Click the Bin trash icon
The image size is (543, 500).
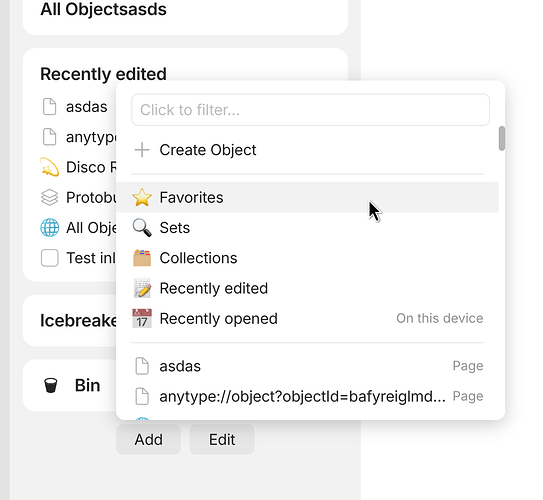point(51,385)
